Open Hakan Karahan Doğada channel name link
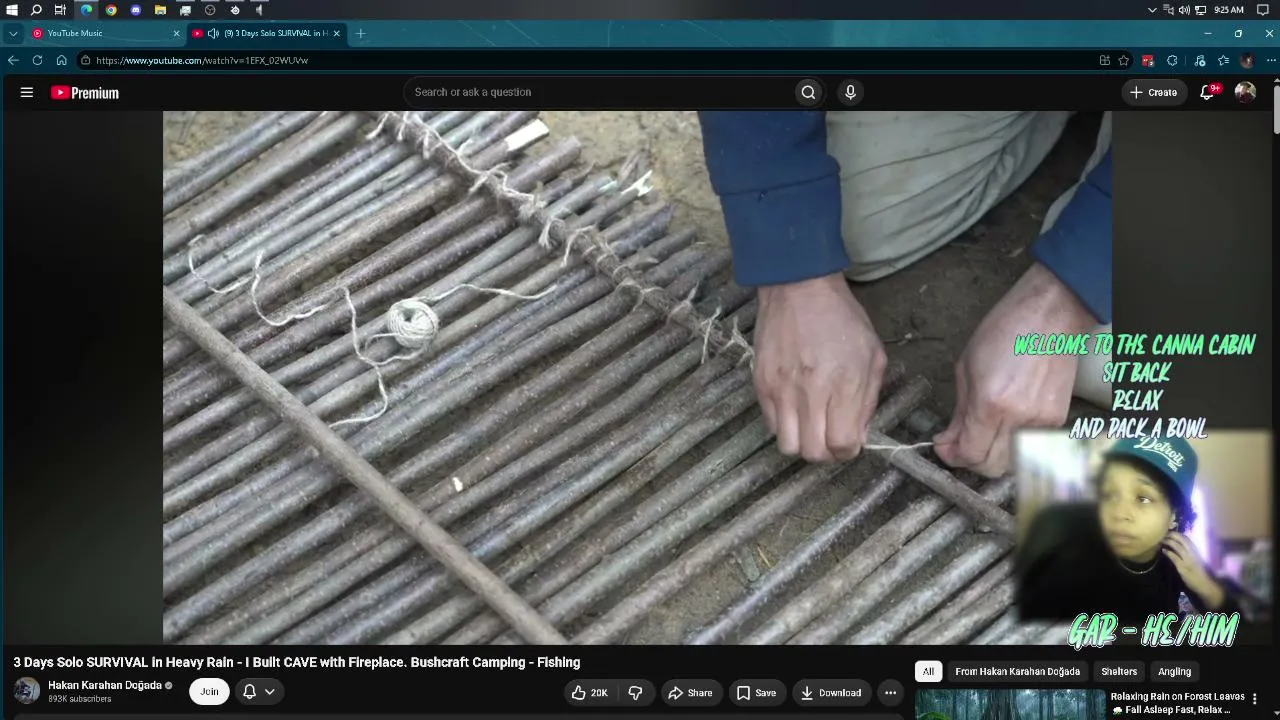 click(105, 685)
